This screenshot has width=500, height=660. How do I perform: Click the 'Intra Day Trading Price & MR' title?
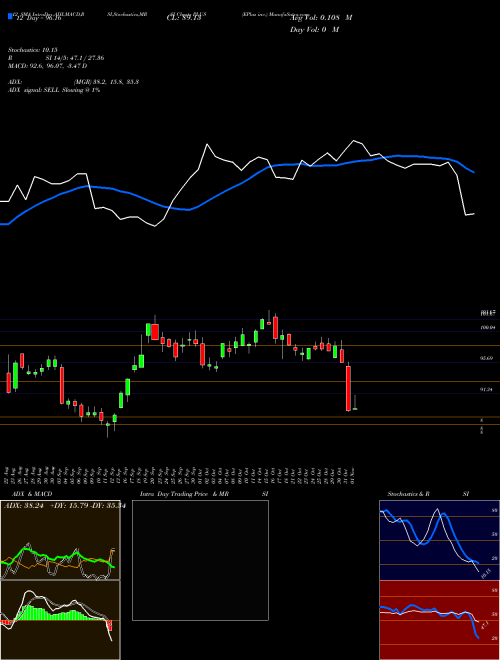[184, 494]
